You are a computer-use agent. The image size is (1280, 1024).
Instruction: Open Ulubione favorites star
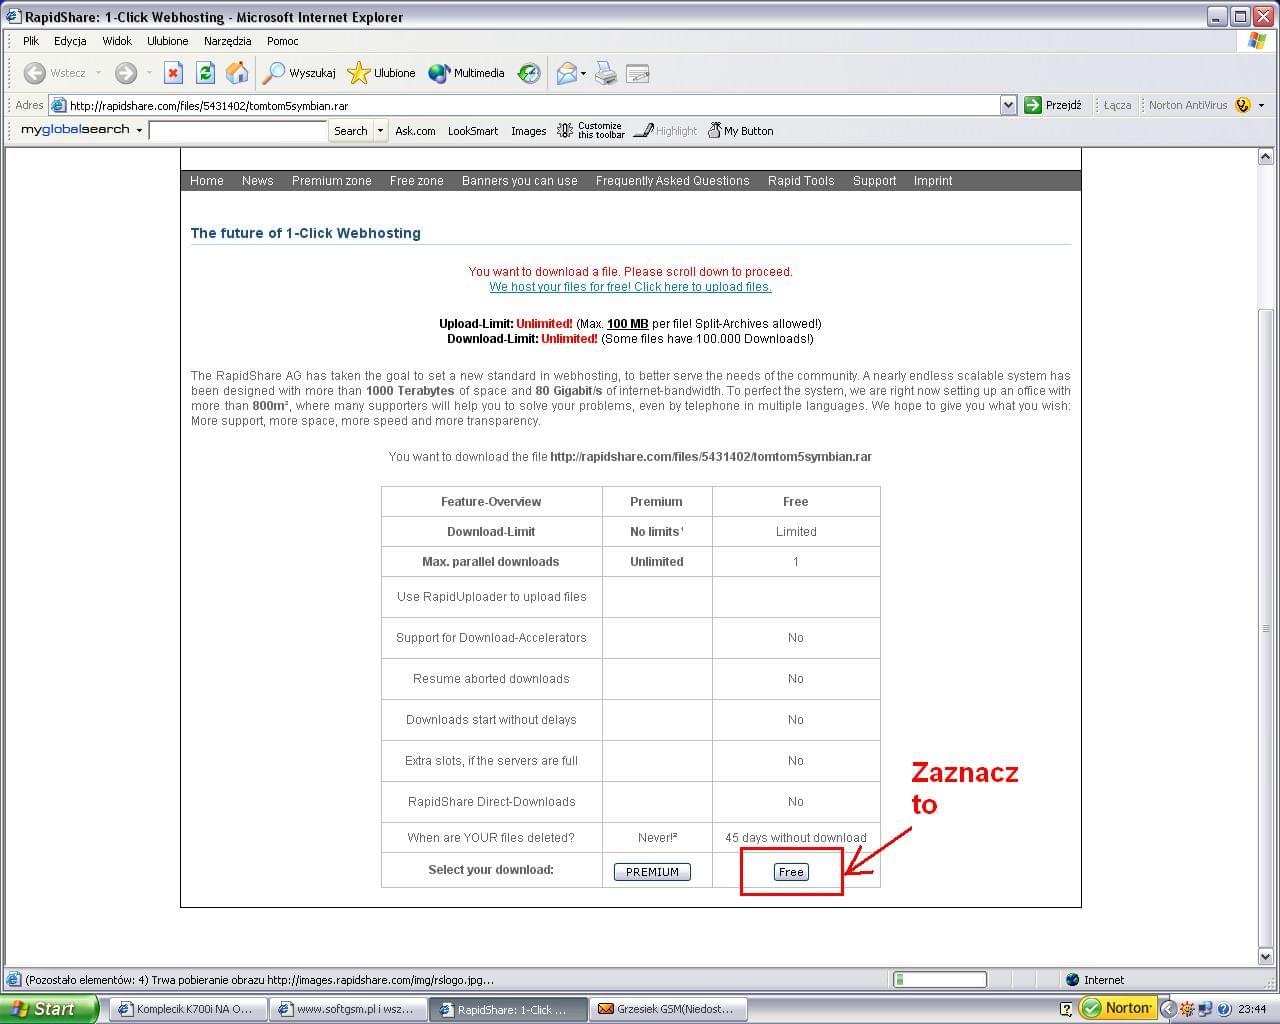tap(381, 73)
